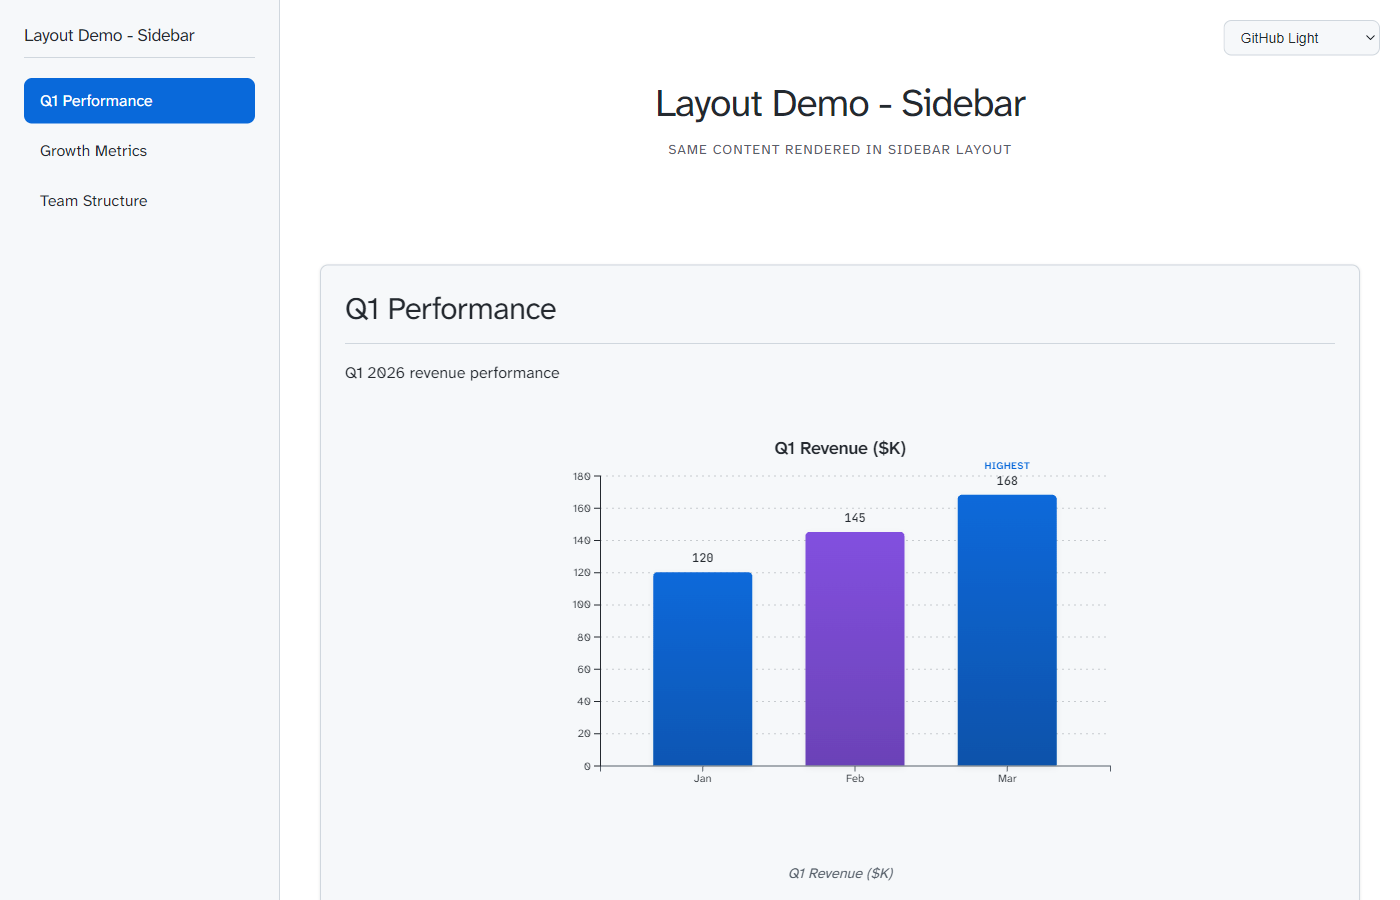Click the 180 y-axis tick label
Viewport: 1400px width, 900px height.
[x=581, y=476]
